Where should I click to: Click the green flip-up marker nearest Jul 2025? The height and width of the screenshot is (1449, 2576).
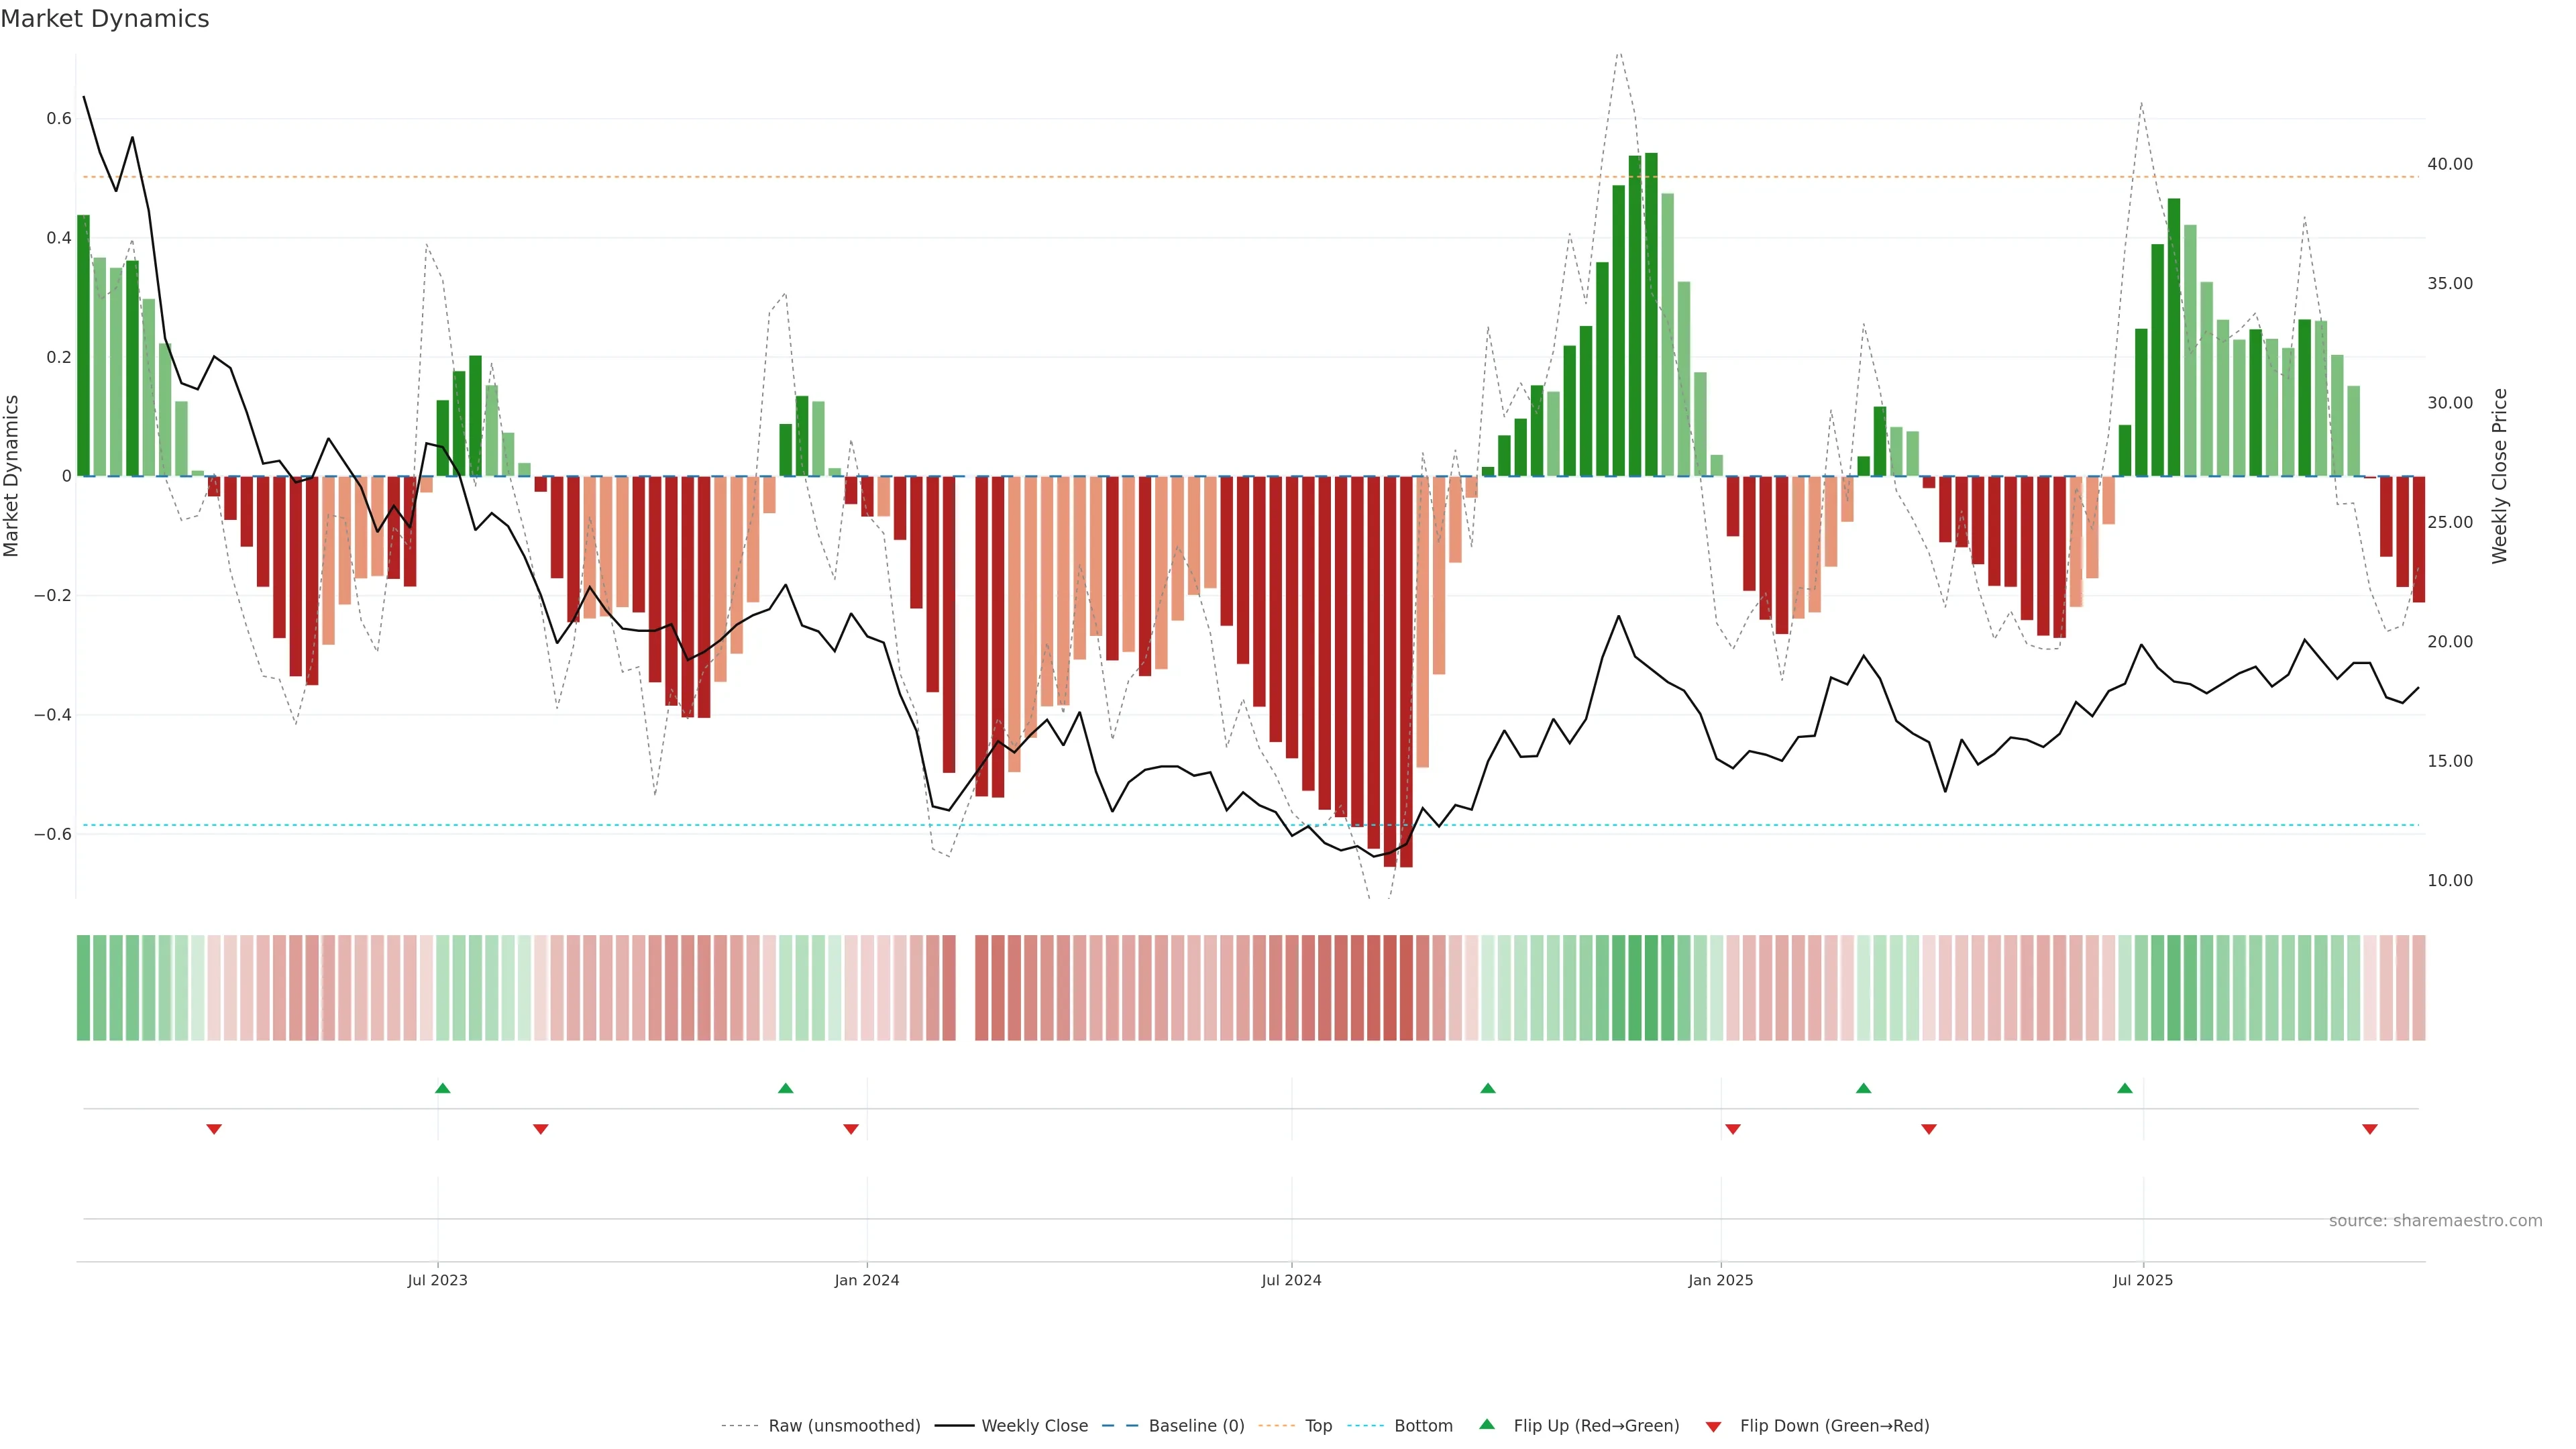(2125, 1088)
